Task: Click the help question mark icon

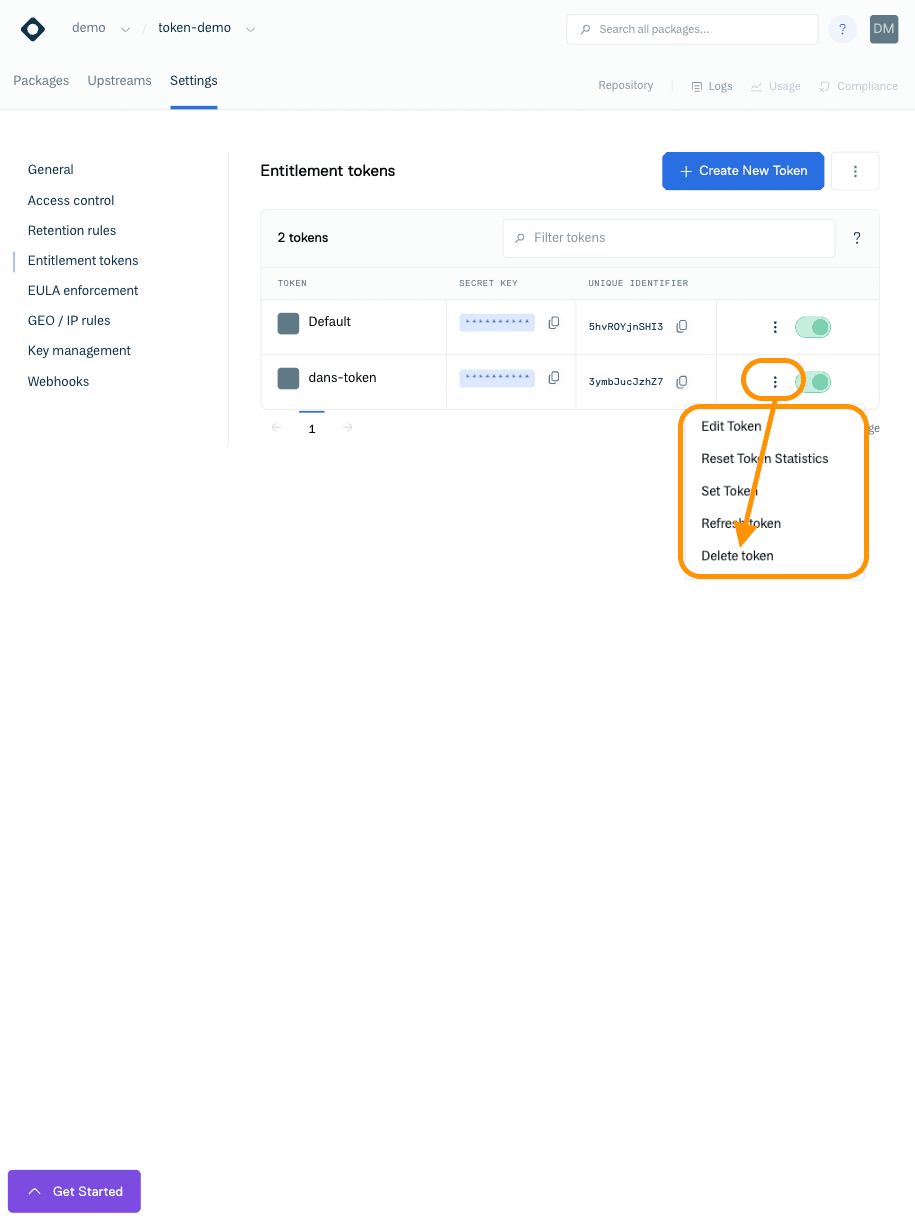Action: coord(842,29)
